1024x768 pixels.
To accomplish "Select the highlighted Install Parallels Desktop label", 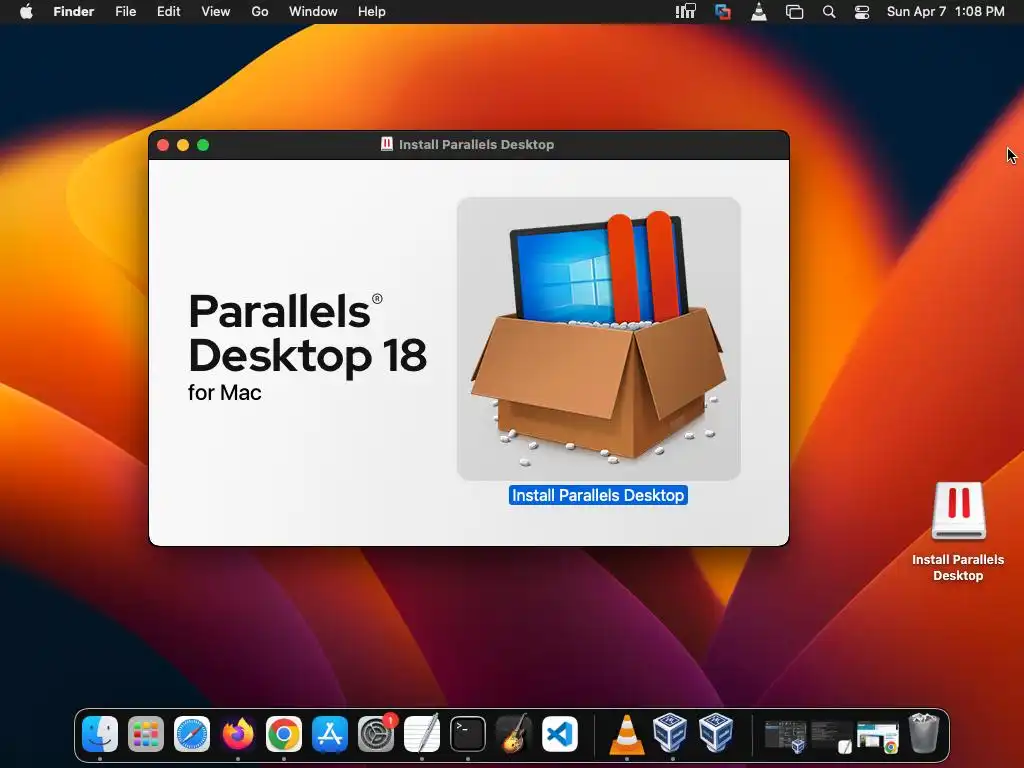I will pyautogui.click(x=598, y=495).
